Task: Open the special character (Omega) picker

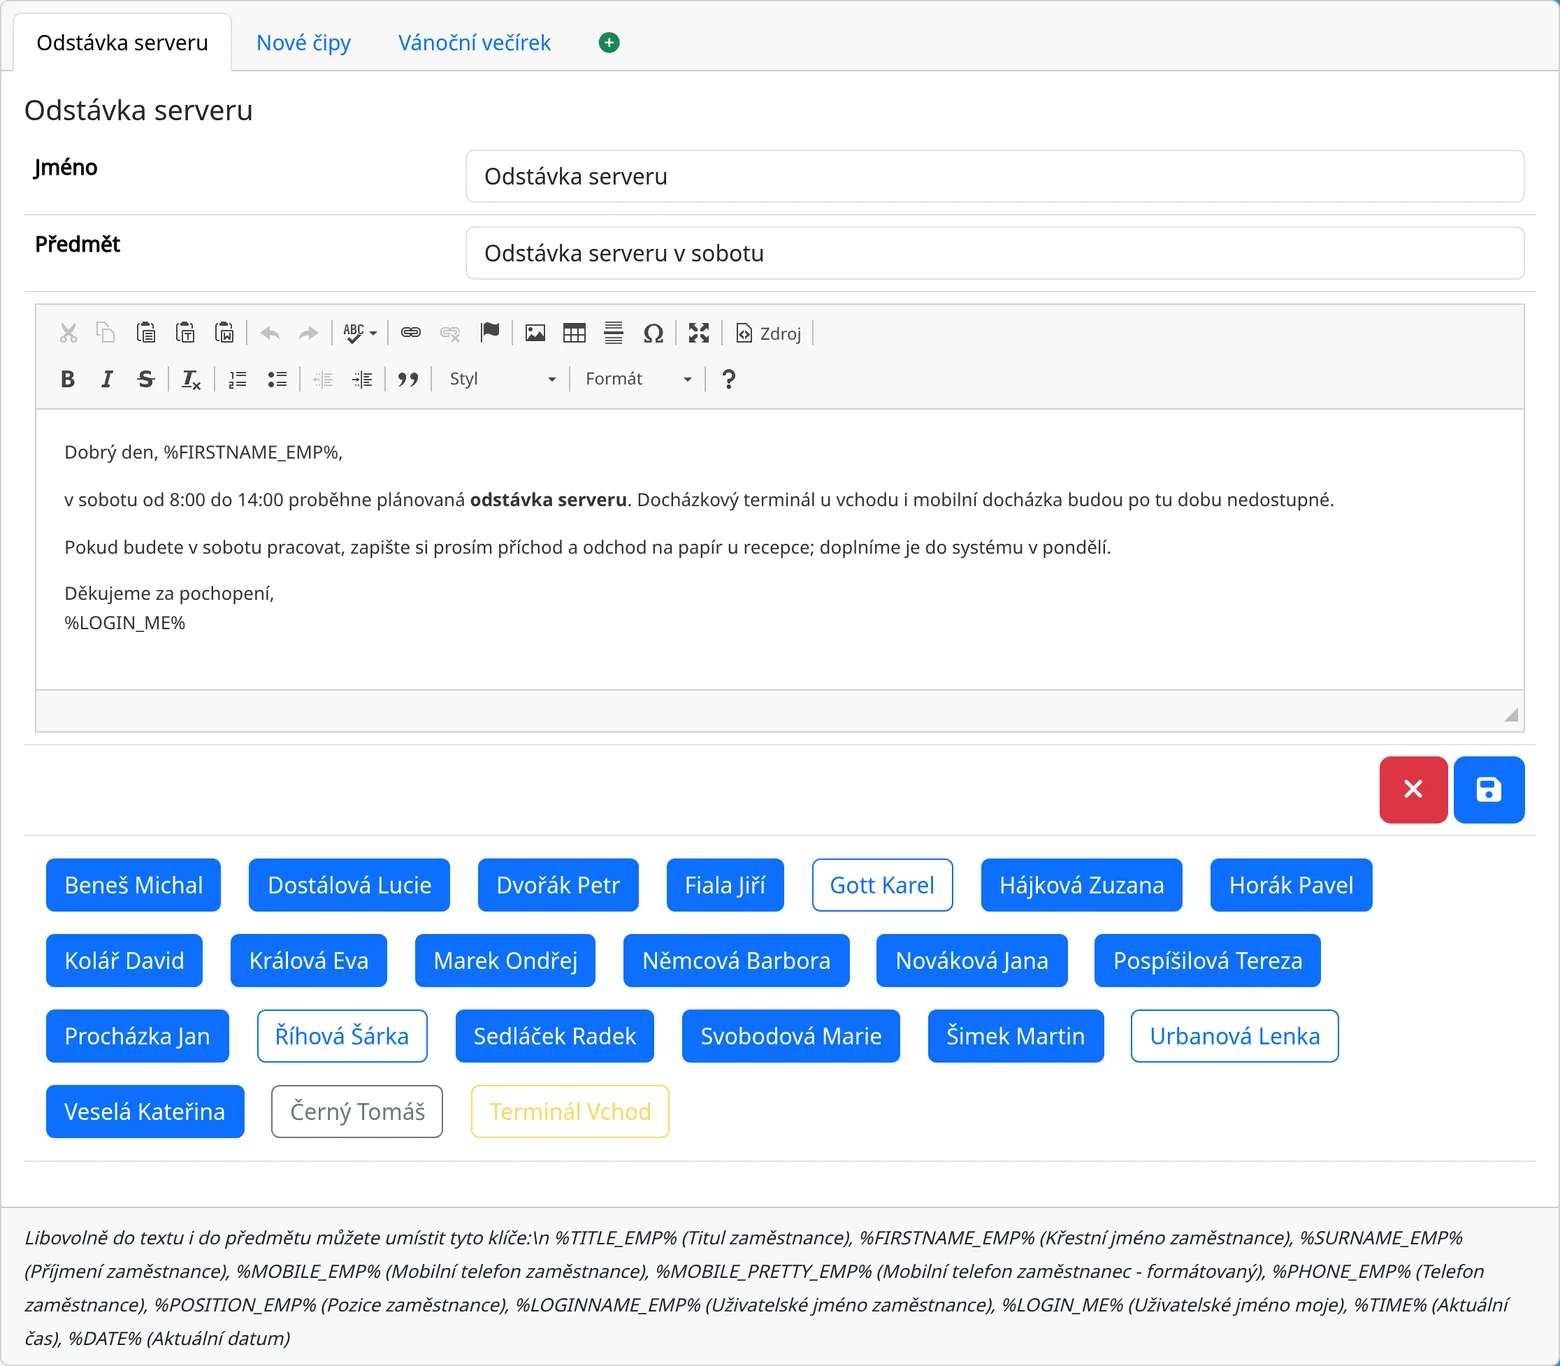Action: (x=653, y=333)
